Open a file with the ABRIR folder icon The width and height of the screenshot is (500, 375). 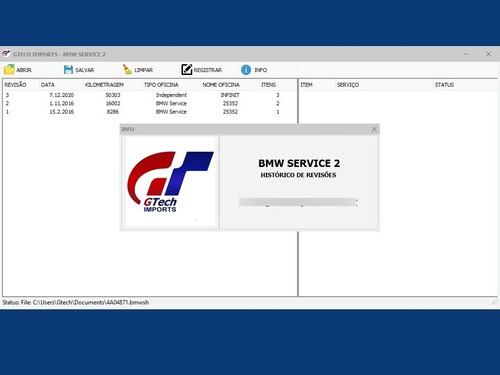pos(9,69)
